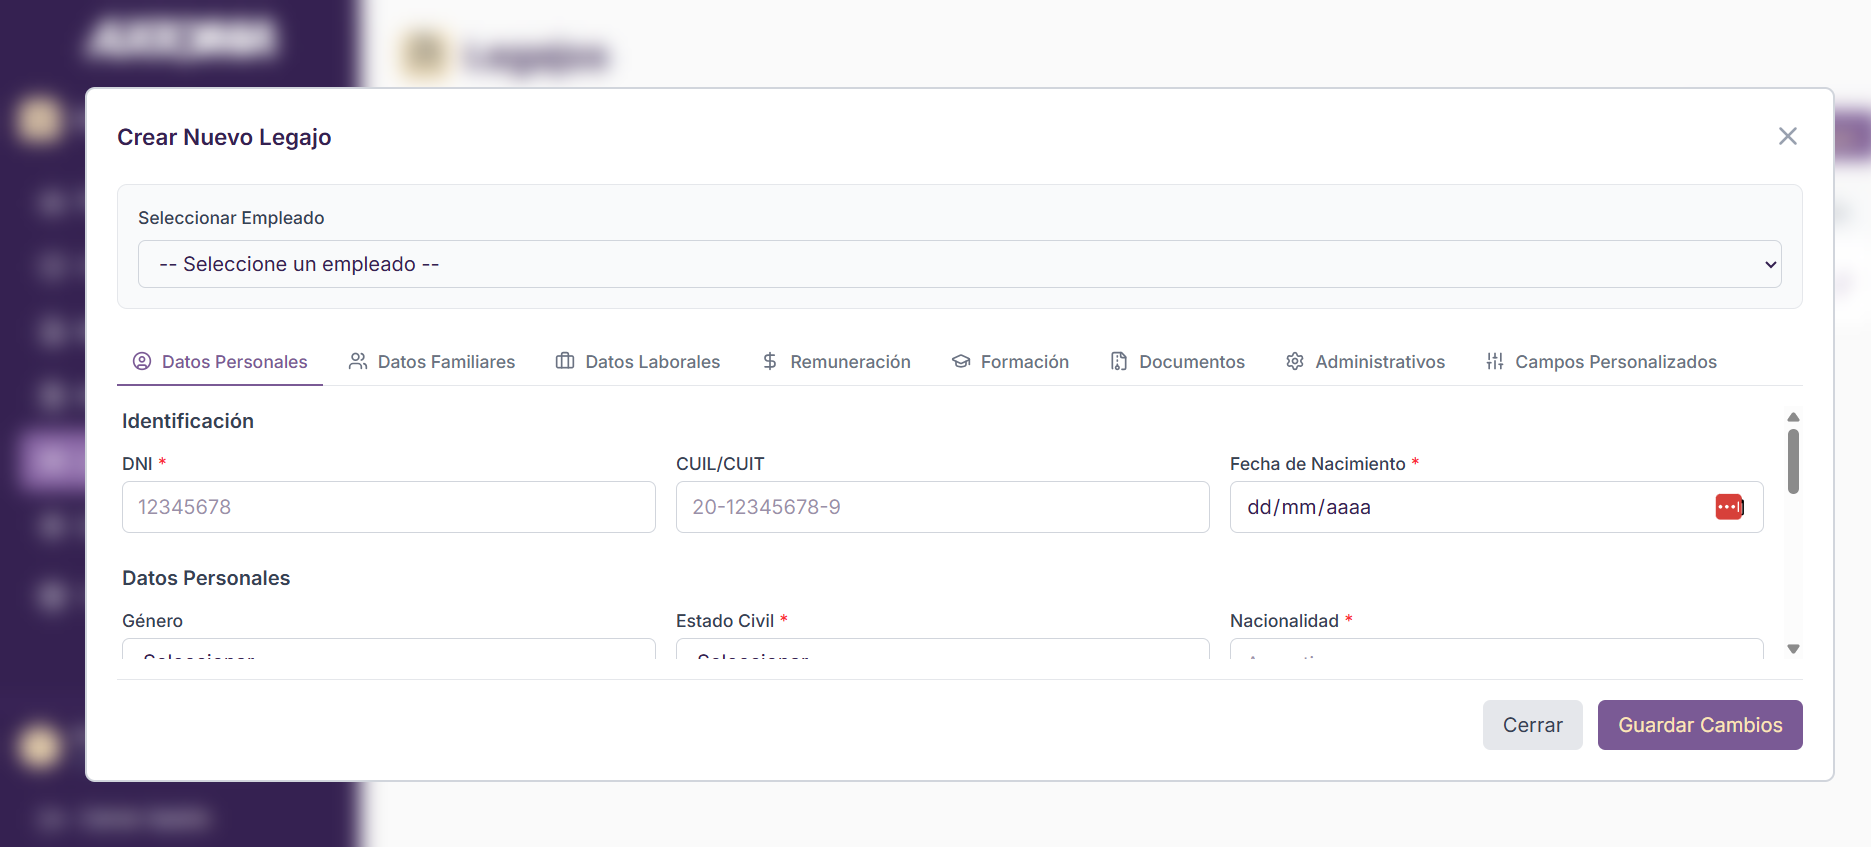Click the Documentos file icon
Viewport: 1871px width, 847px height.
[x=1119, y=361]
